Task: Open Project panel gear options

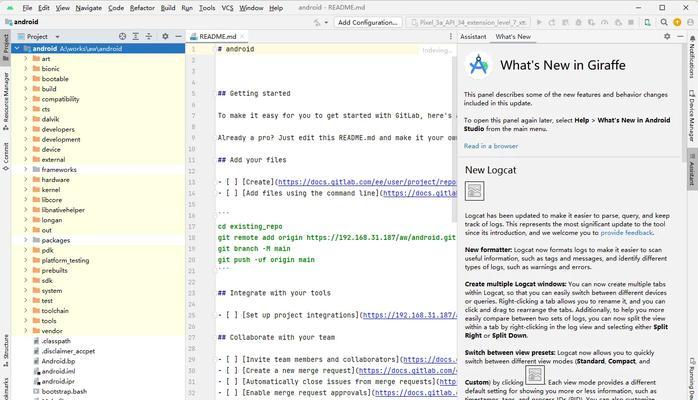Action: pos(165,36)
